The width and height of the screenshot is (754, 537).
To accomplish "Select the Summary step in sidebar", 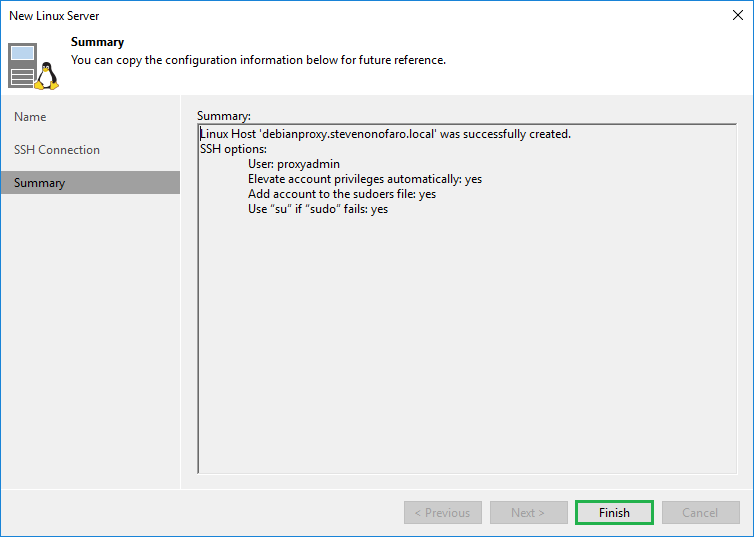I will pos(40,183).
